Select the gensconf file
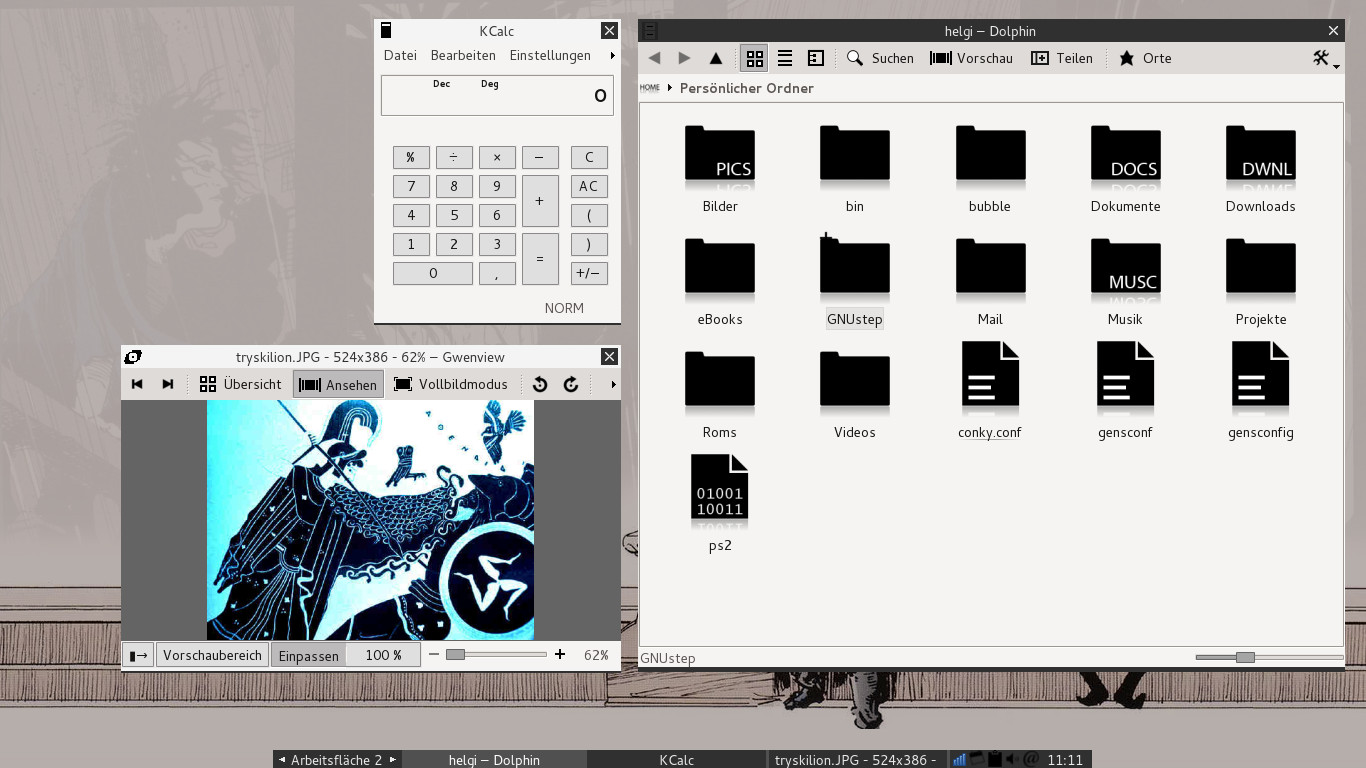Viewport: 1366px width, 768px height. point(1125,390)
